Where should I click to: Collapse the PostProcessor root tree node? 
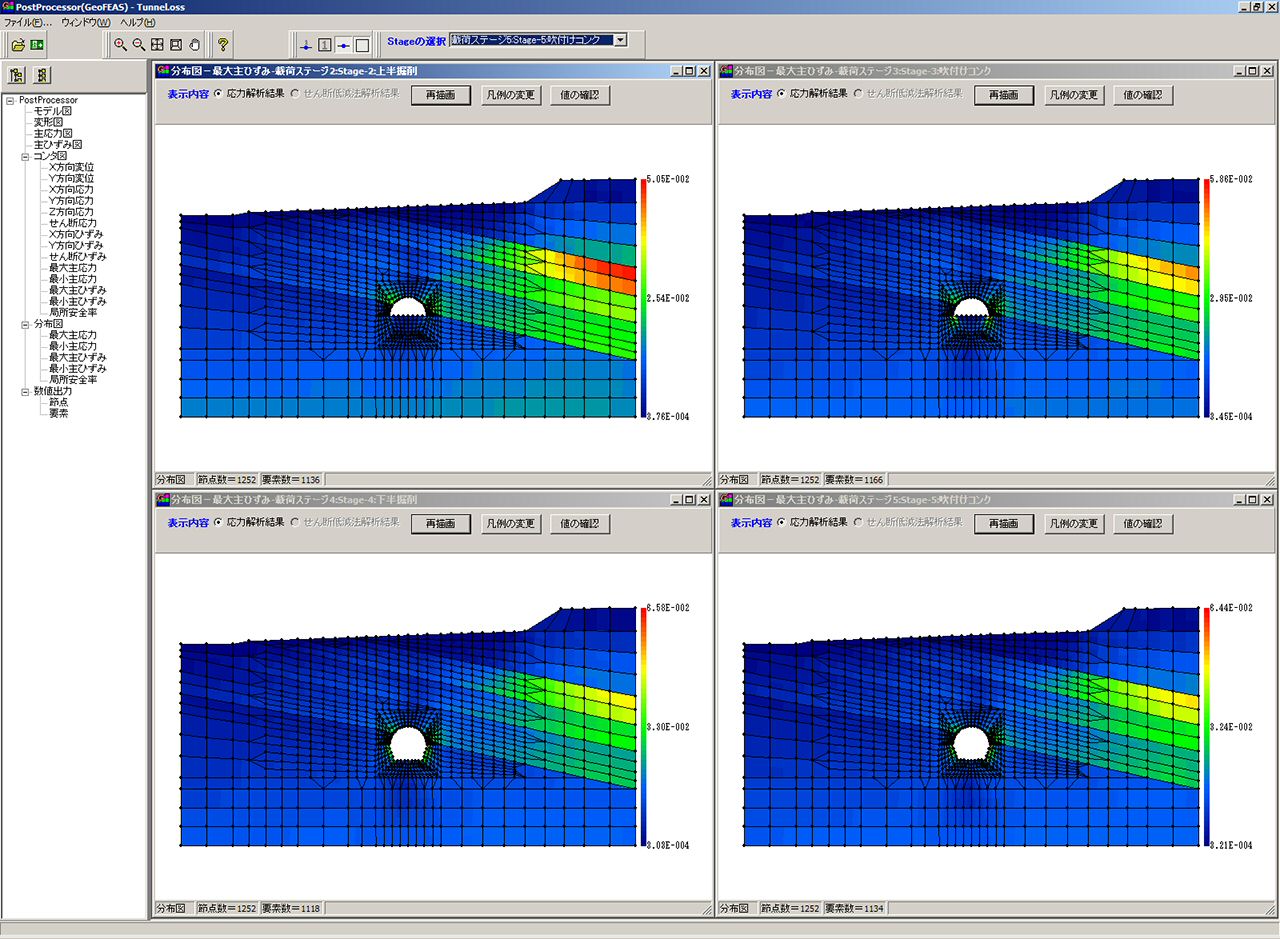coord(9,100)
